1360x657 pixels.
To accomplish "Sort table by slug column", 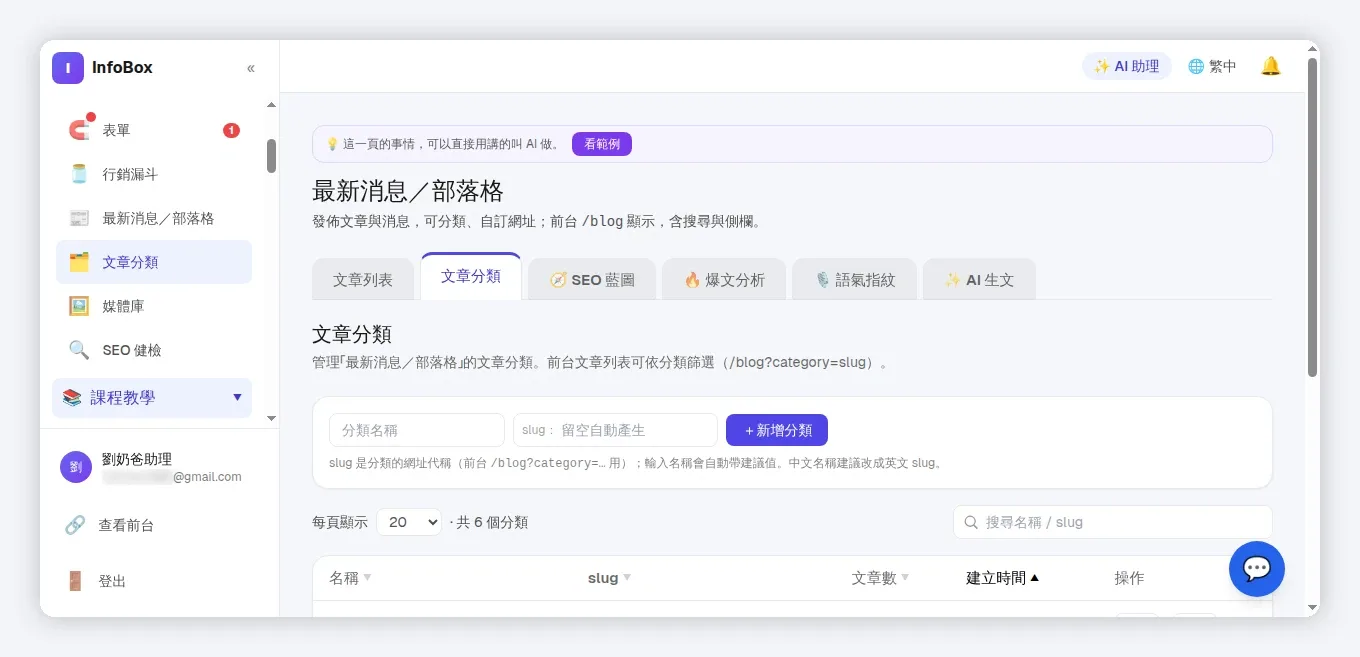I will pos(609,578).
